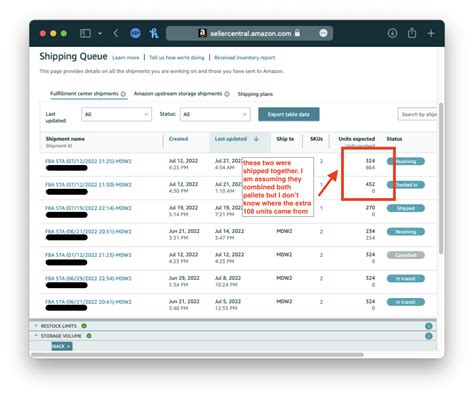Image resolution: width=474 pixels, height=397 pixels.
Task: Focus the Search by shipment field
Action: [417, 114]
